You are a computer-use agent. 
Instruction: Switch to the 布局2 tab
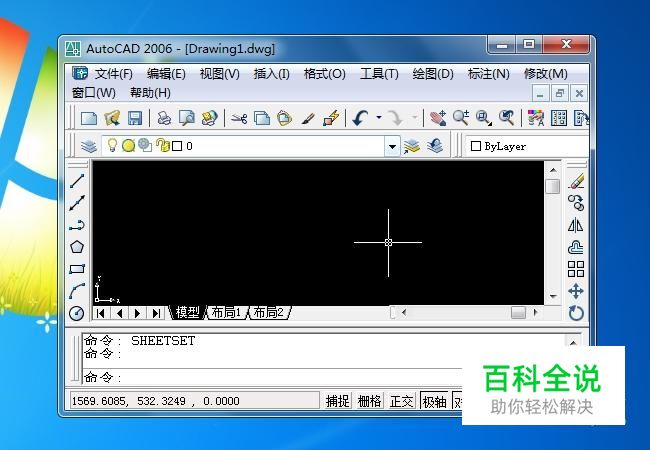click(269, 312)
